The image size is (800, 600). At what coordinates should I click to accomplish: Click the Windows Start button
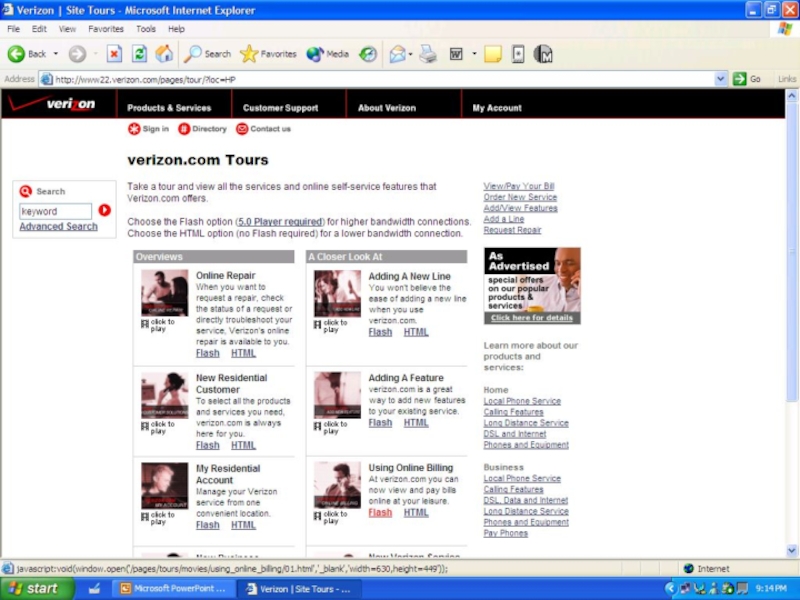[x=37, y=589]
